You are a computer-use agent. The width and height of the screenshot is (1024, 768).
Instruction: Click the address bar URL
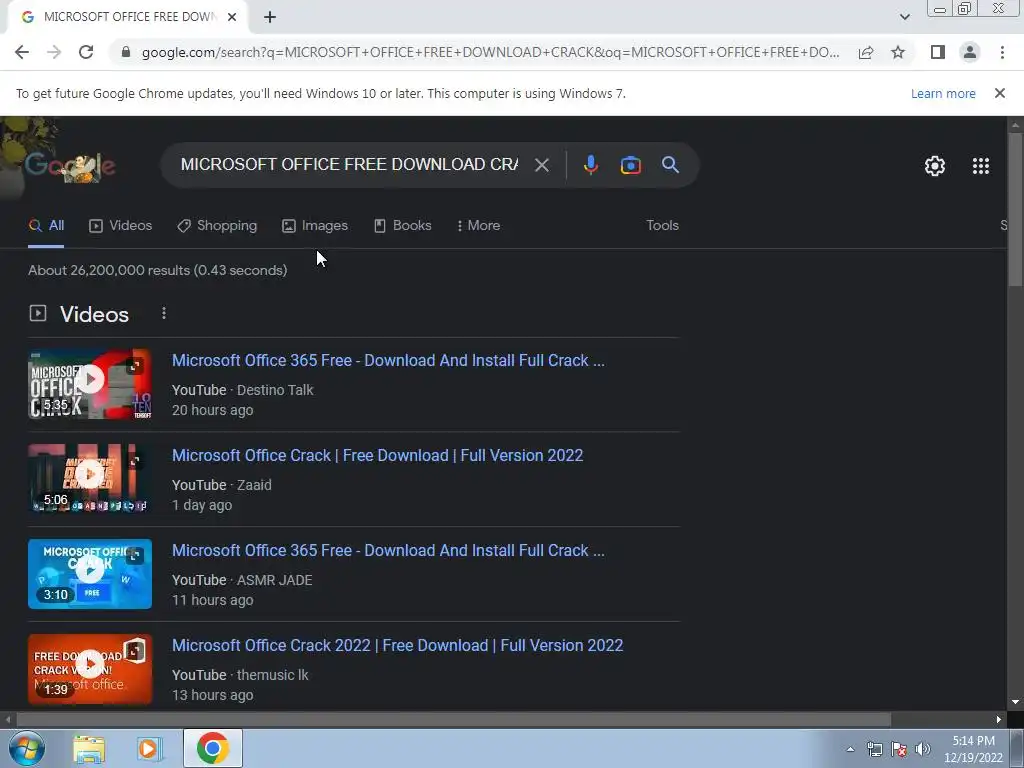coord(490,52)
